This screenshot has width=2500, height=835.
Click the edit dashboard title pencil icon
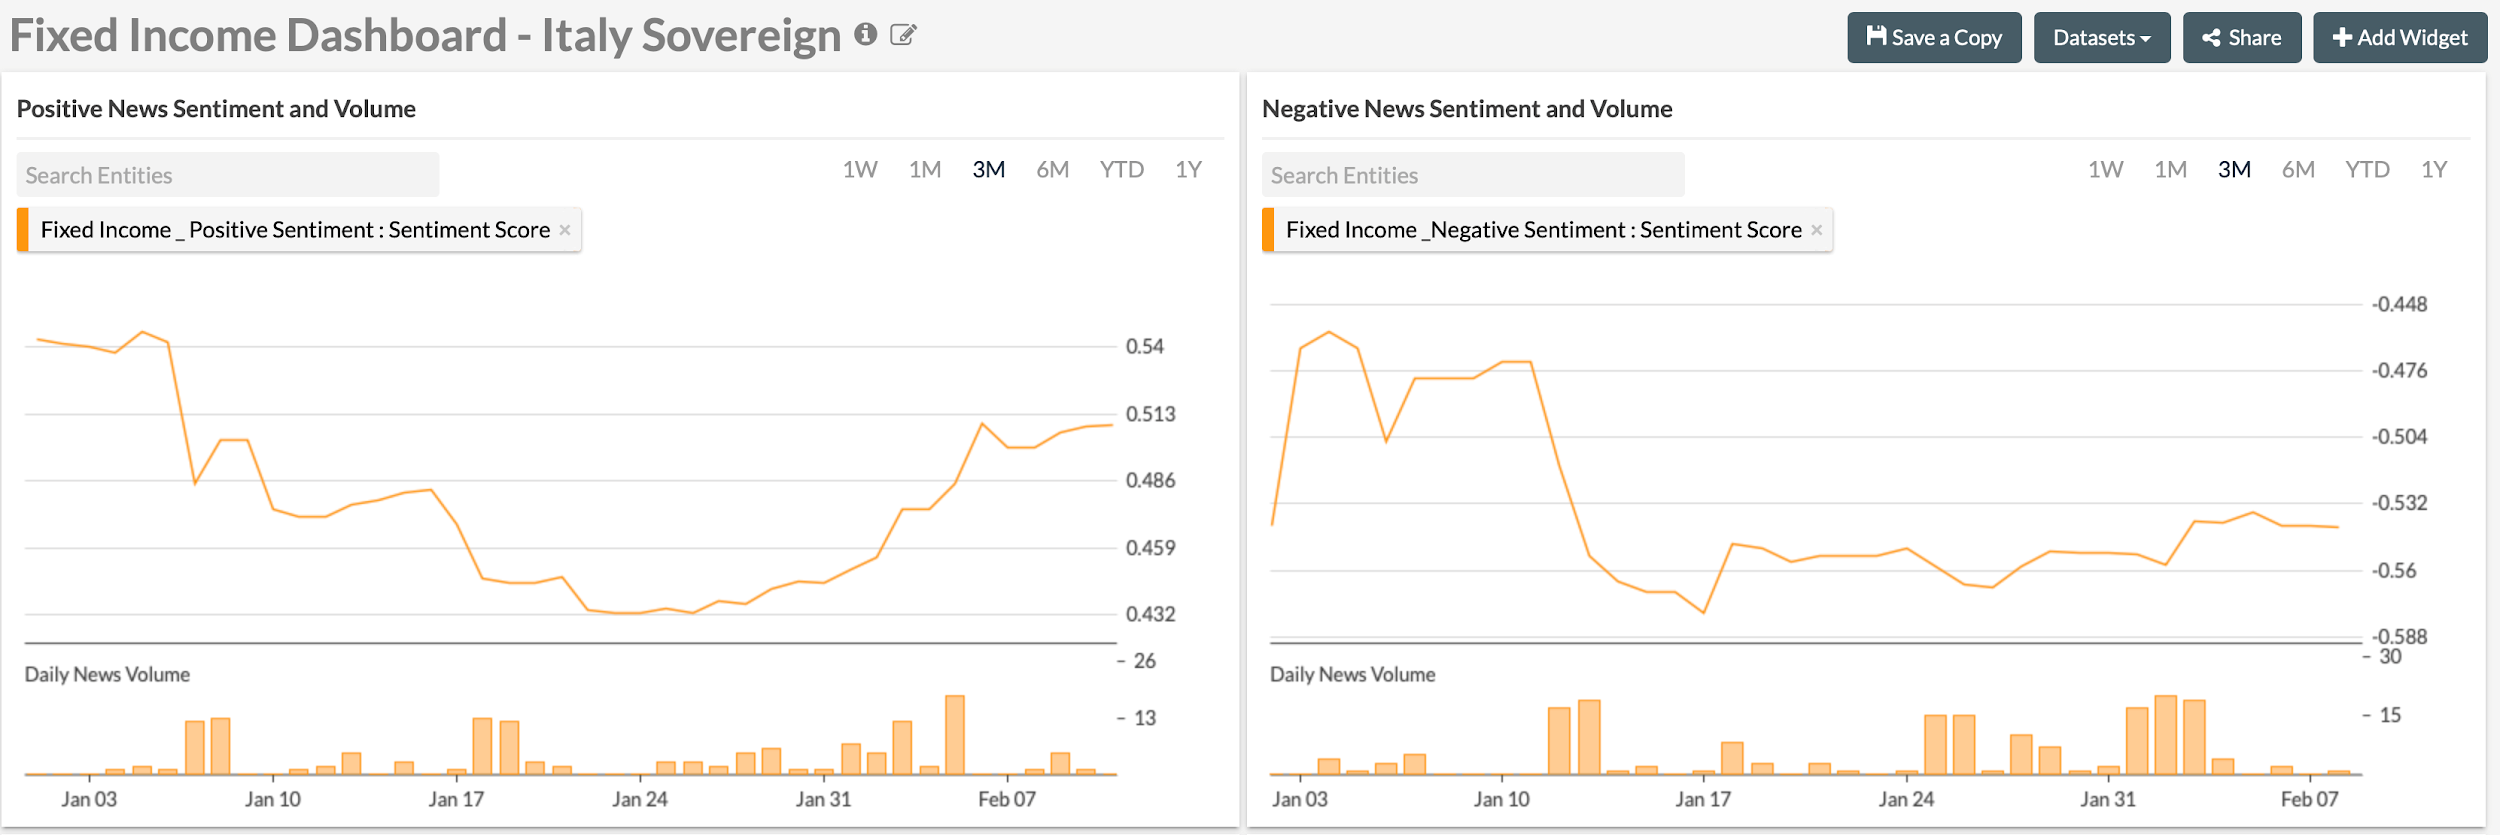903,36
